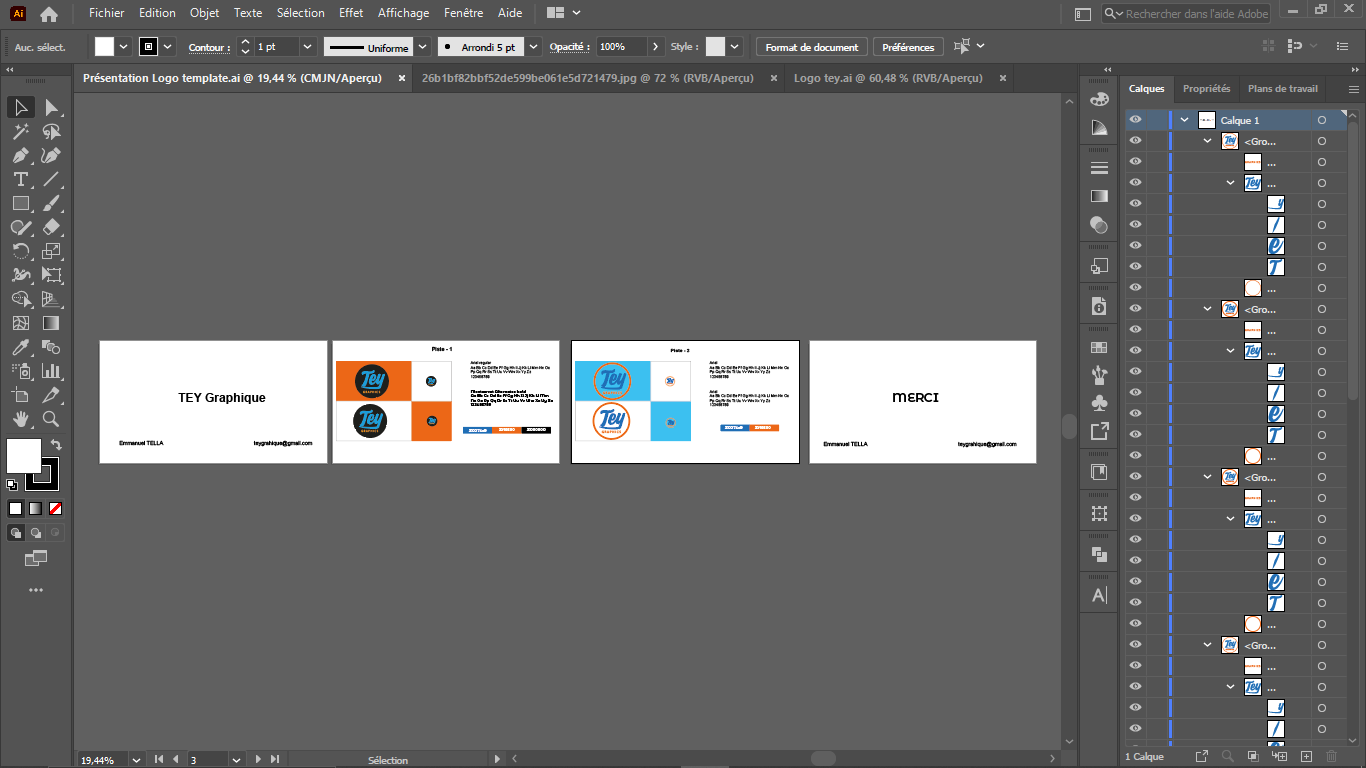The height and width of the screenshot is (768, 1366).
Task: Click Calque 1 target circle
Action: [x=1321, y=120]
